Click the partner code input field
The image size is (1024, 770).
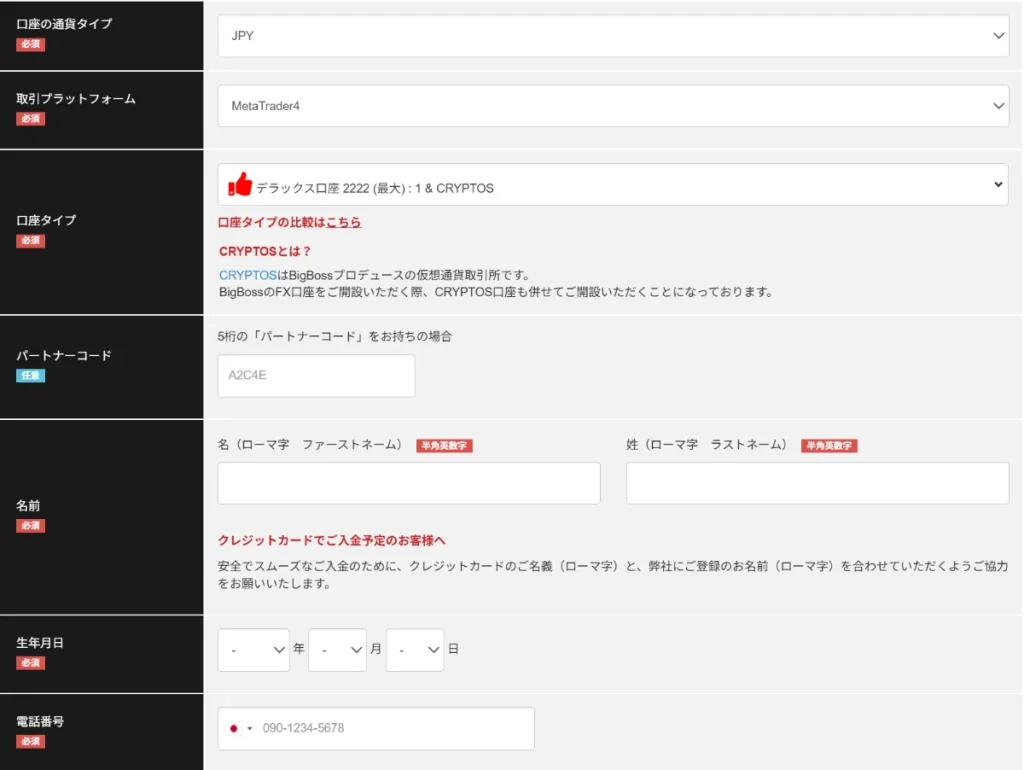point(316,376)
